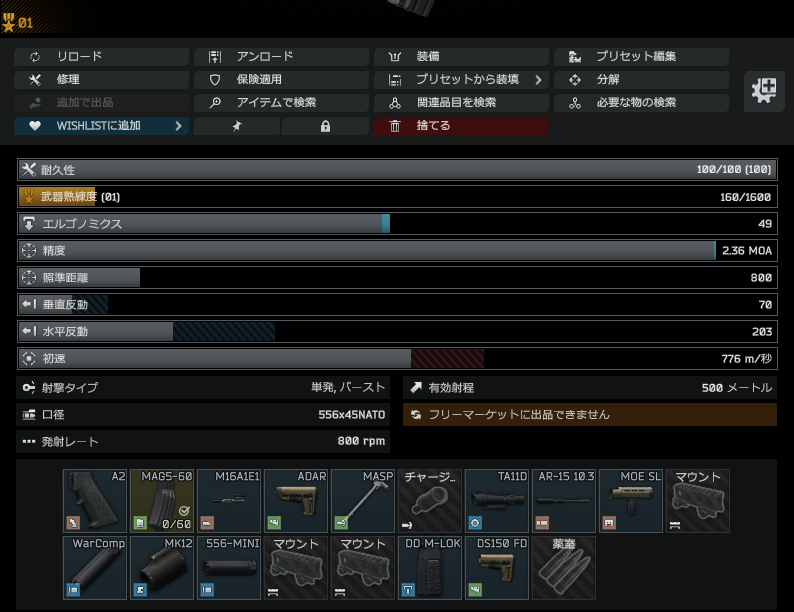Click the red 捨てる discard button
Viewport: 794px width, 612px height.
coord(461,126)
